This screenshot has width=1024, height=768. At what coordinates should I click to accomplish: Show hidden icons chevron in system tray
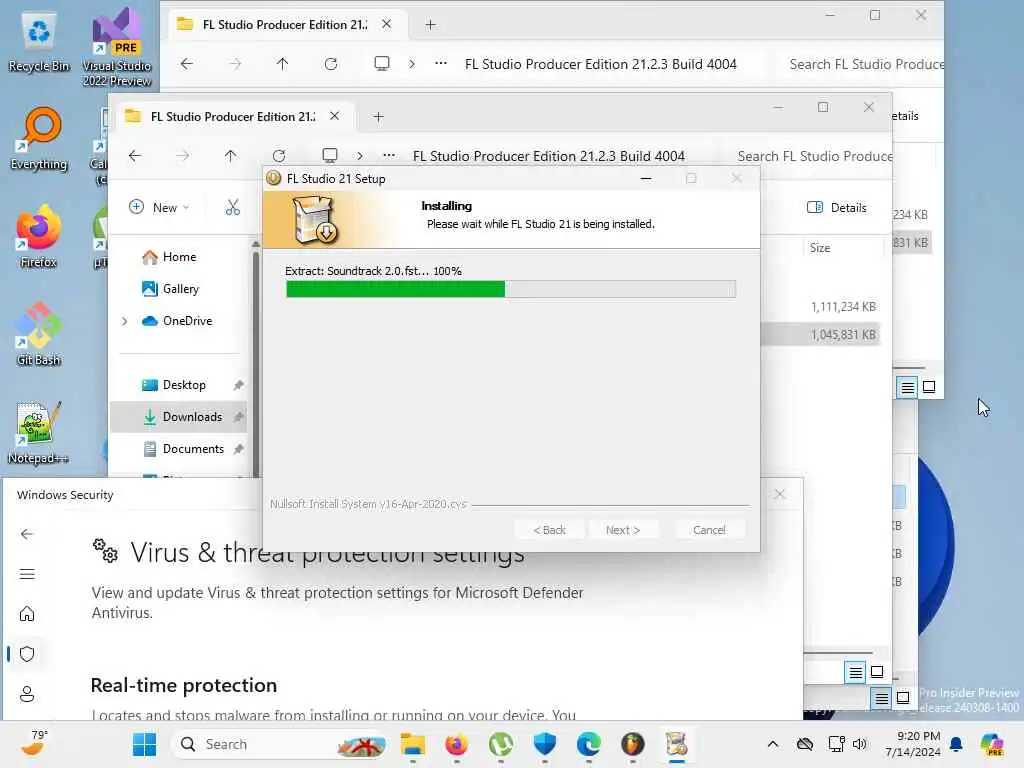tap(773, 744)
